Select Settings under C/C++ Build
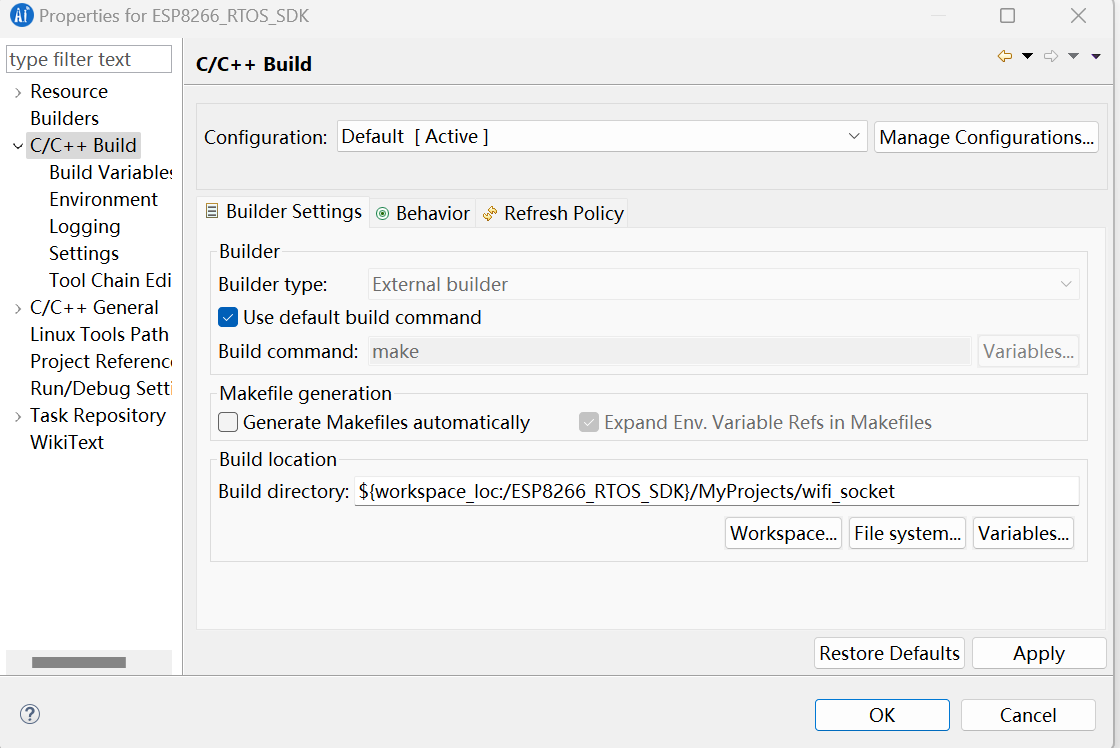This screenshot has width=1120, height=748. point(84,254)
